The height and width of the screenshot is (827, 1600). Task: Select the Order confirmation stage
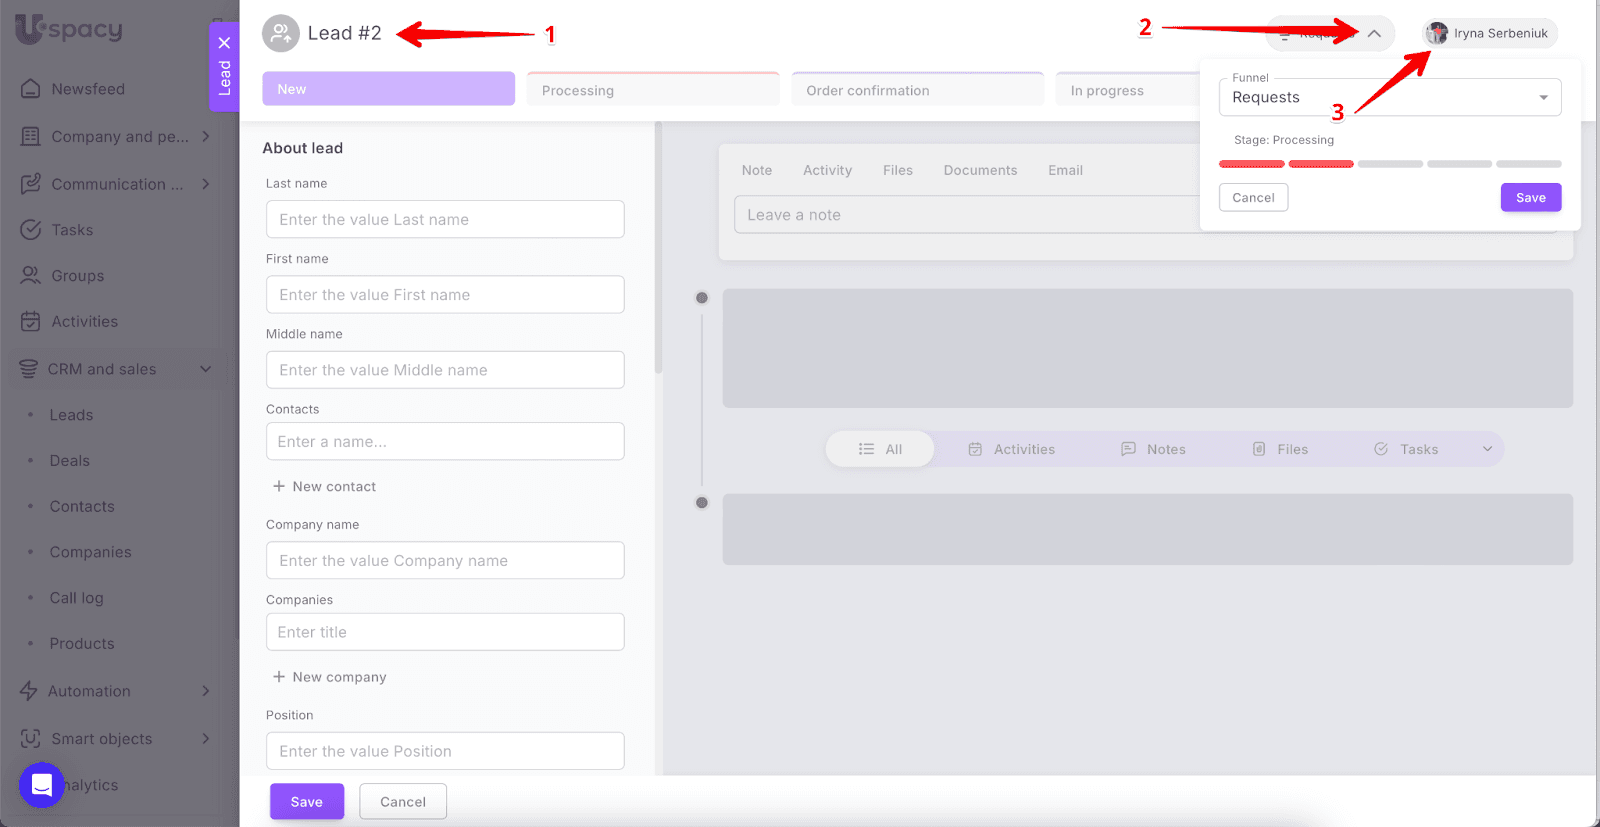pos(917,91)
